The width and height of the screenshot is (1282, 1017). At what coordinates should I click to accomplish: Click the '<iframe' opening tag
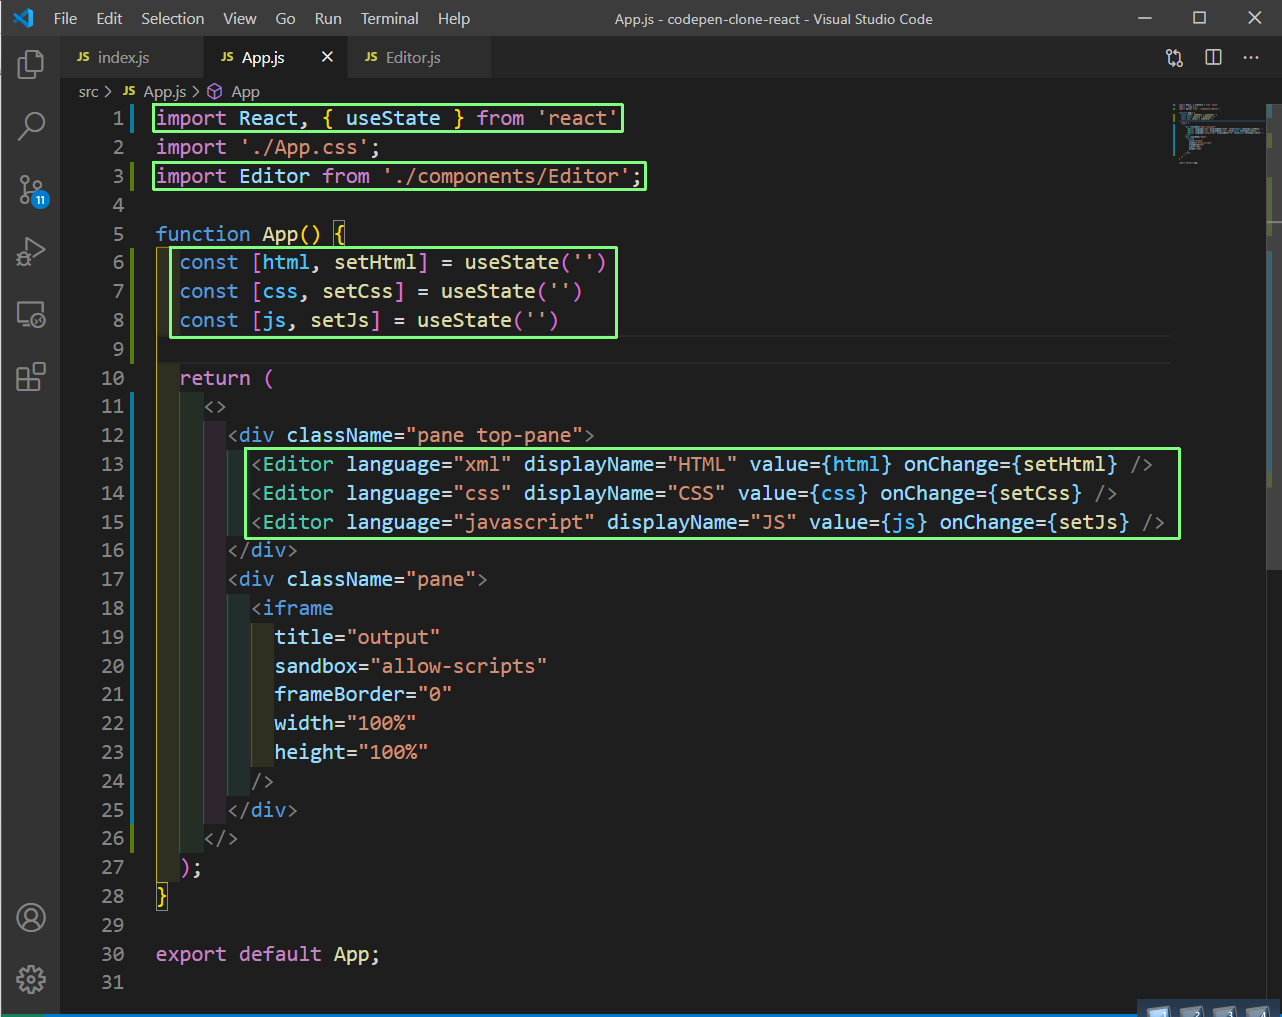[x=292, y=608]
